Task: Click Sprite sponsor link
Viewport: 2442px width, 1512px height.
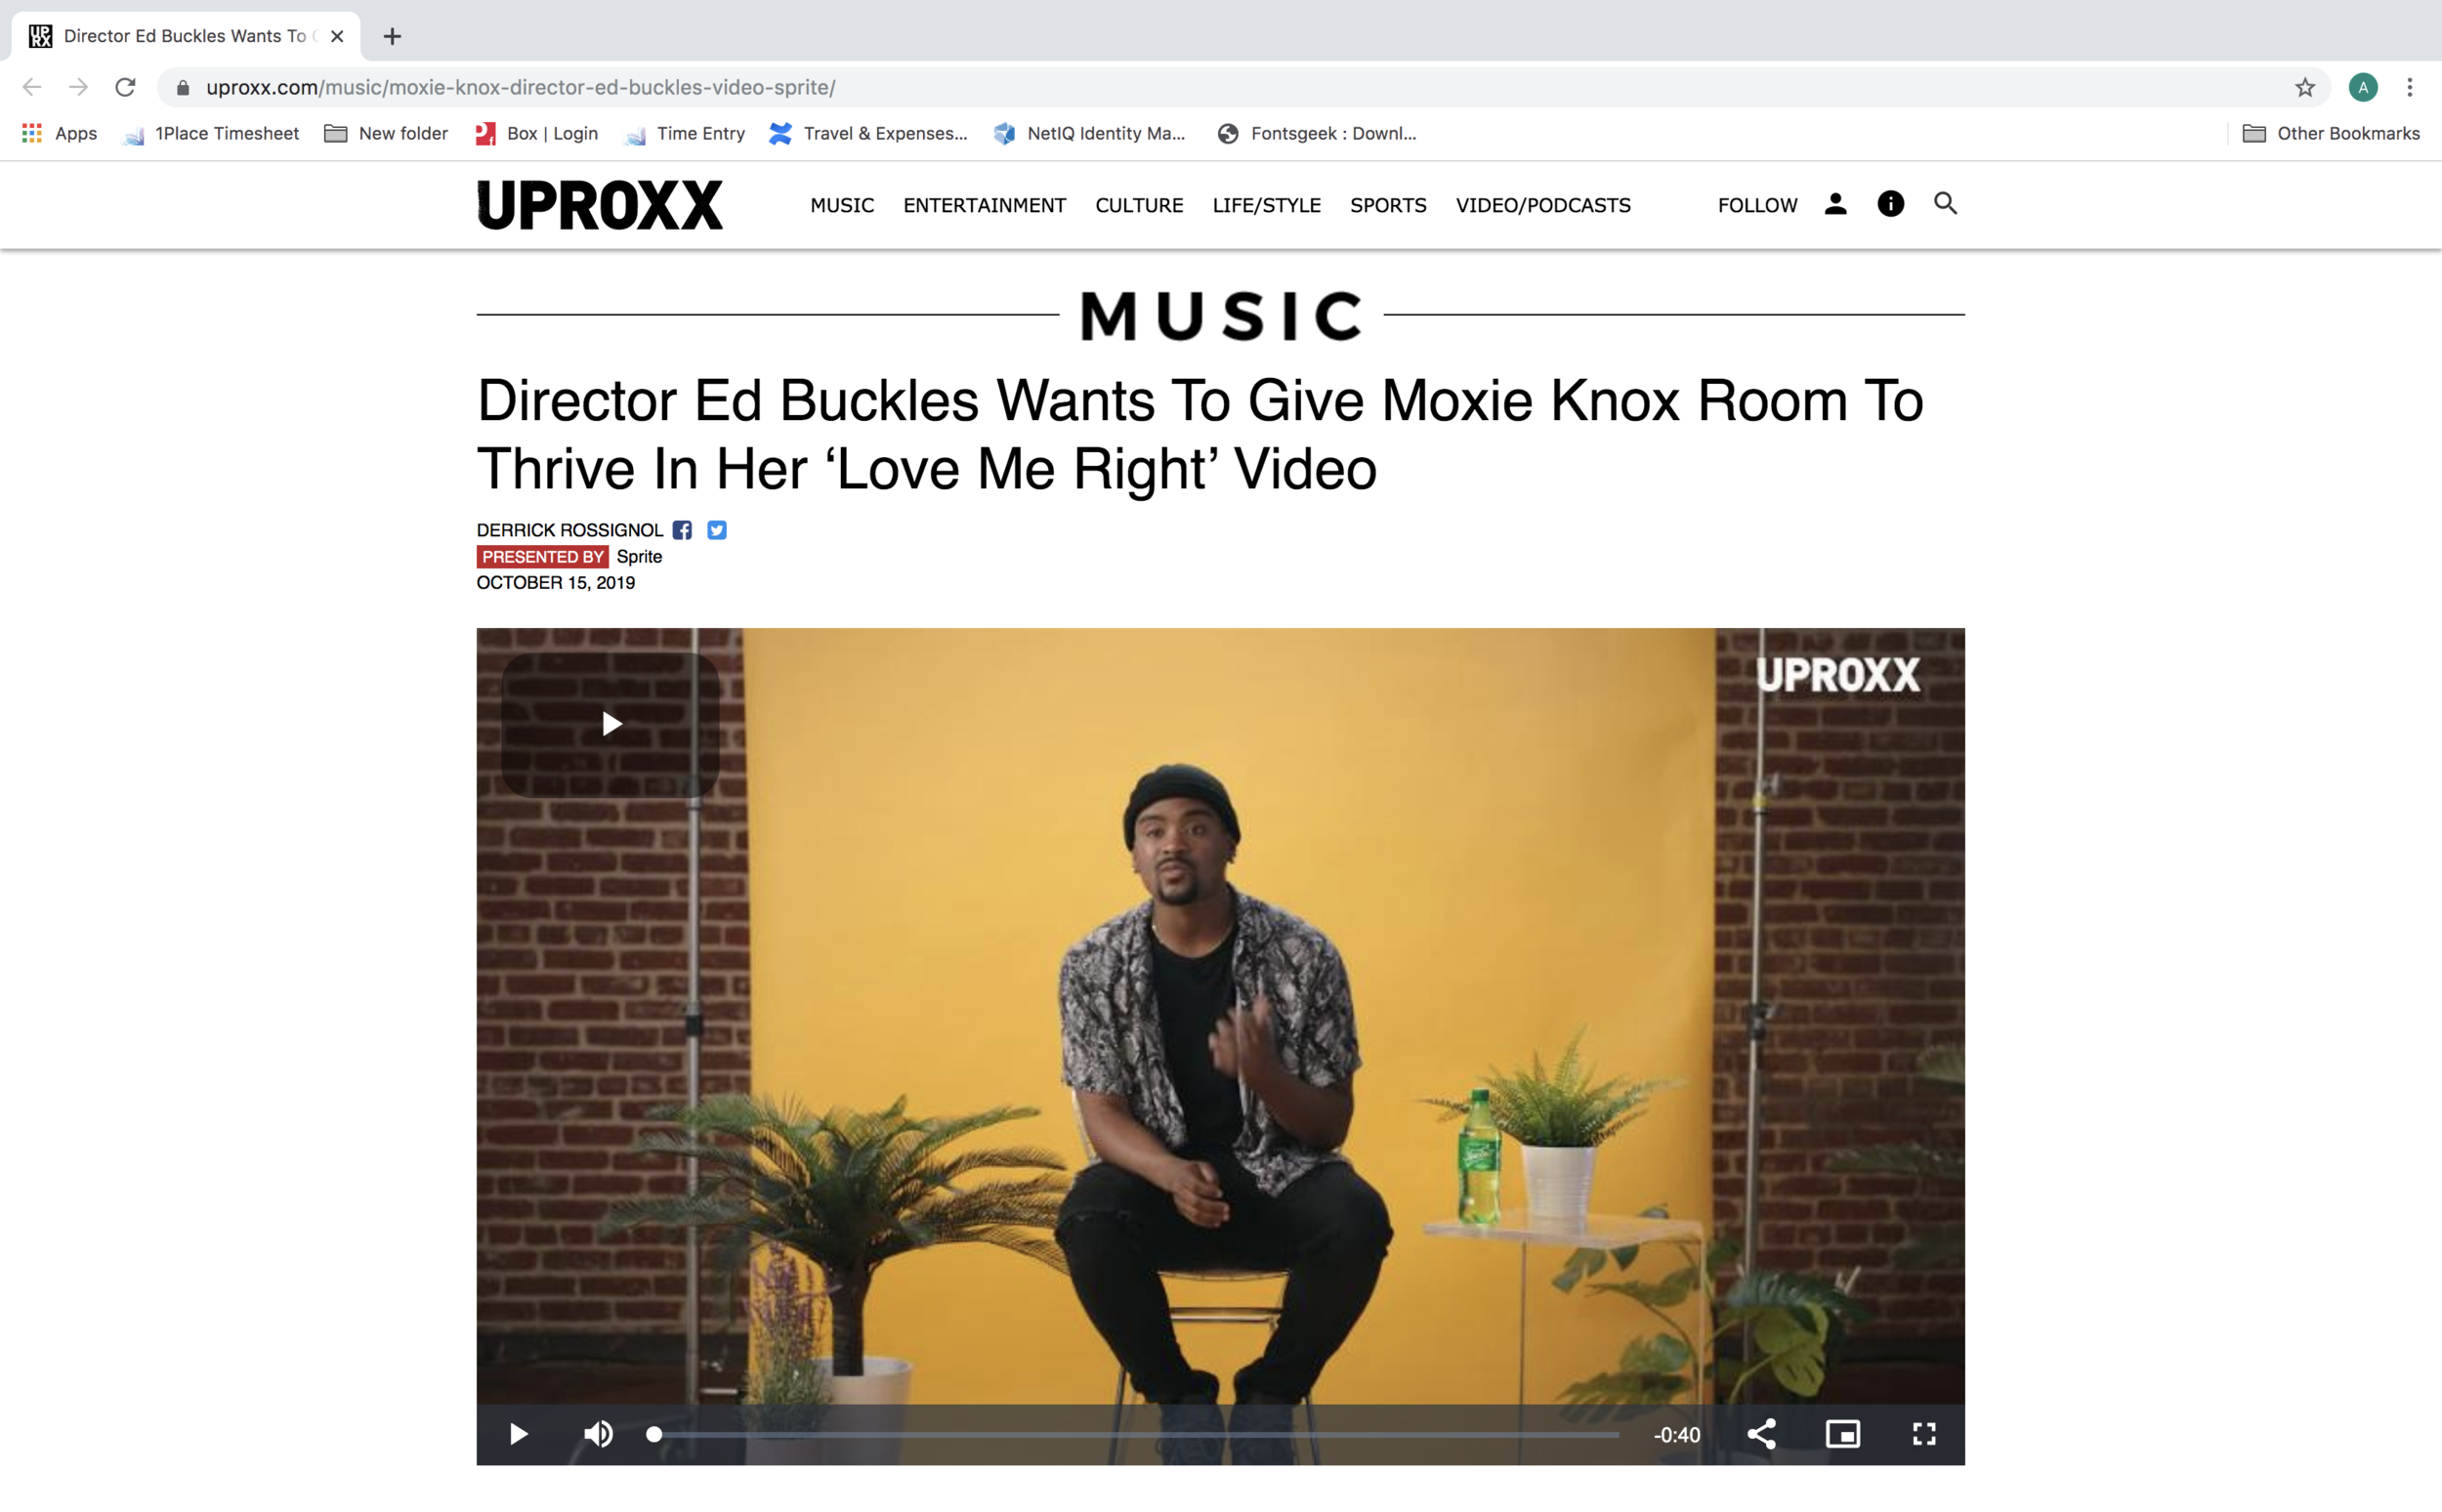Action: coord(639,557)
